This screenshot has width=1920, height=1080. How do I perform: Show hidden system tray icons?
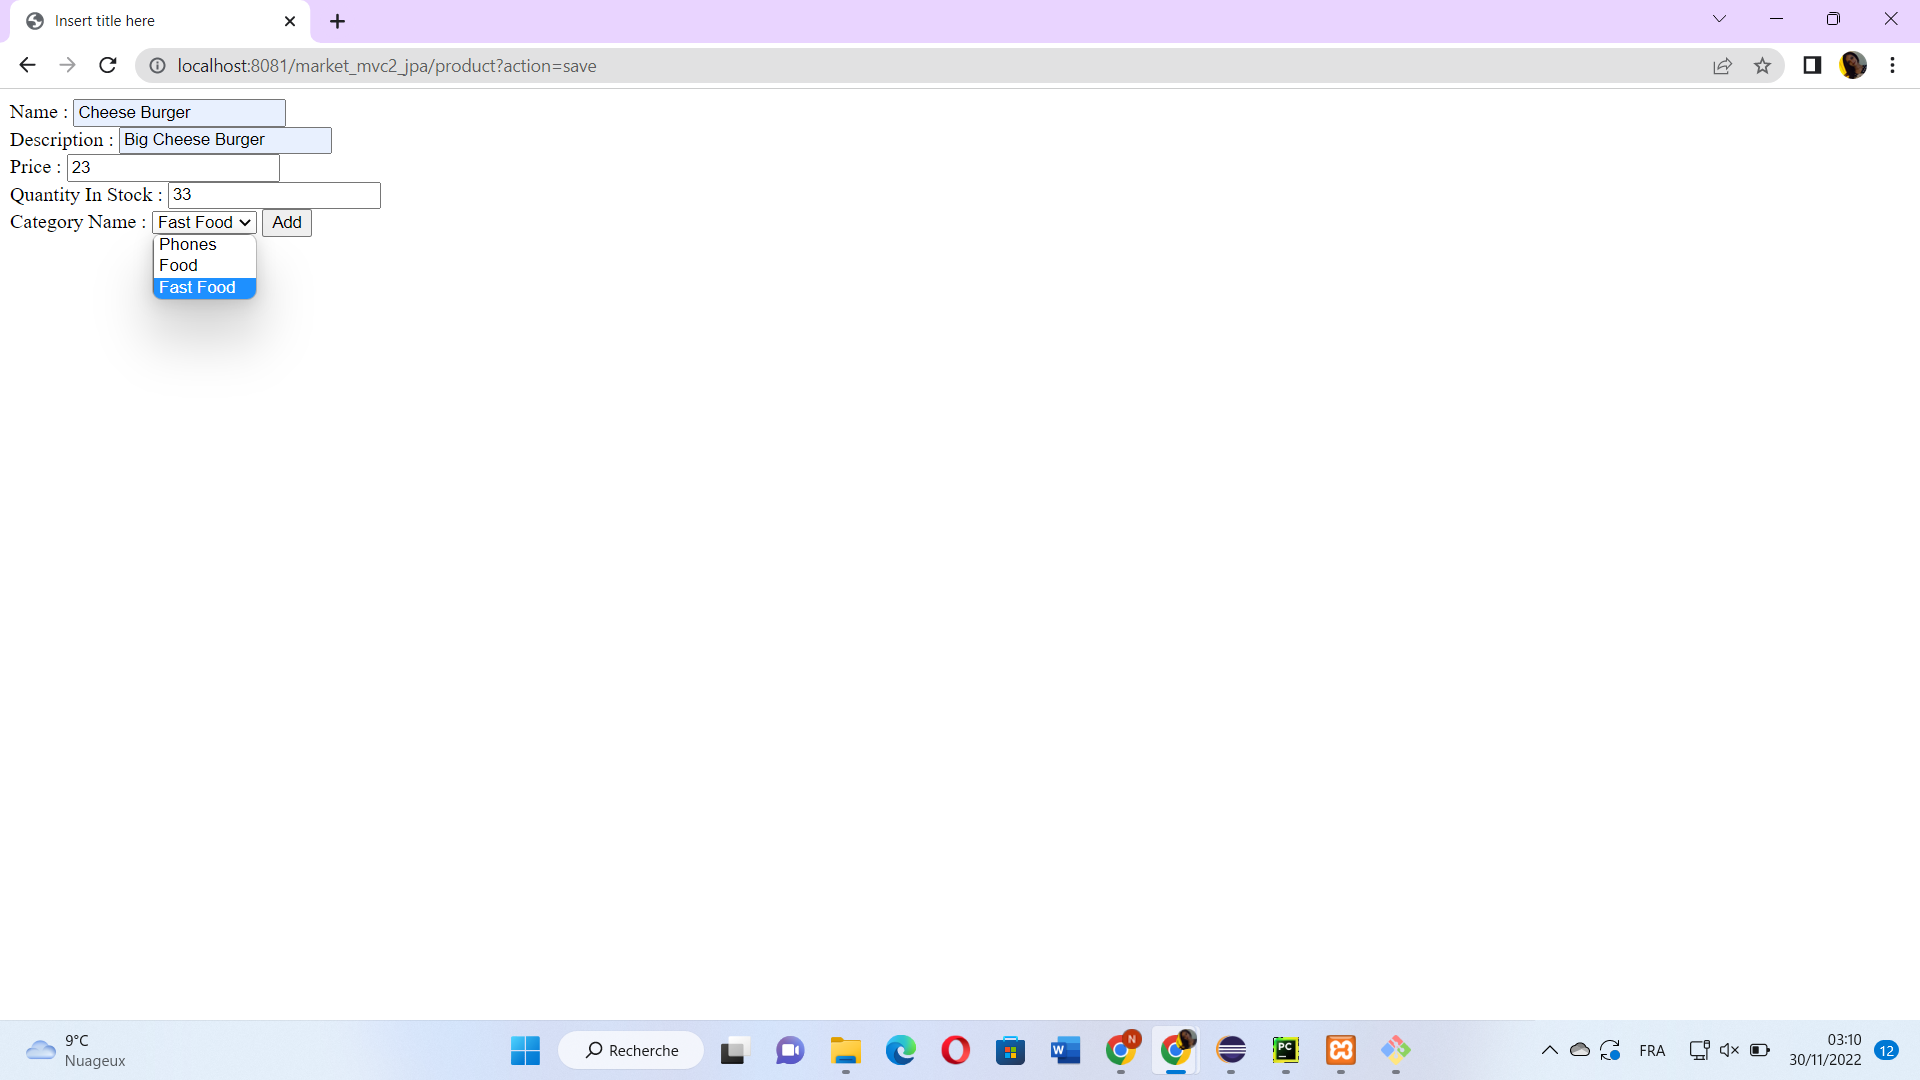click(1549, 1050)
